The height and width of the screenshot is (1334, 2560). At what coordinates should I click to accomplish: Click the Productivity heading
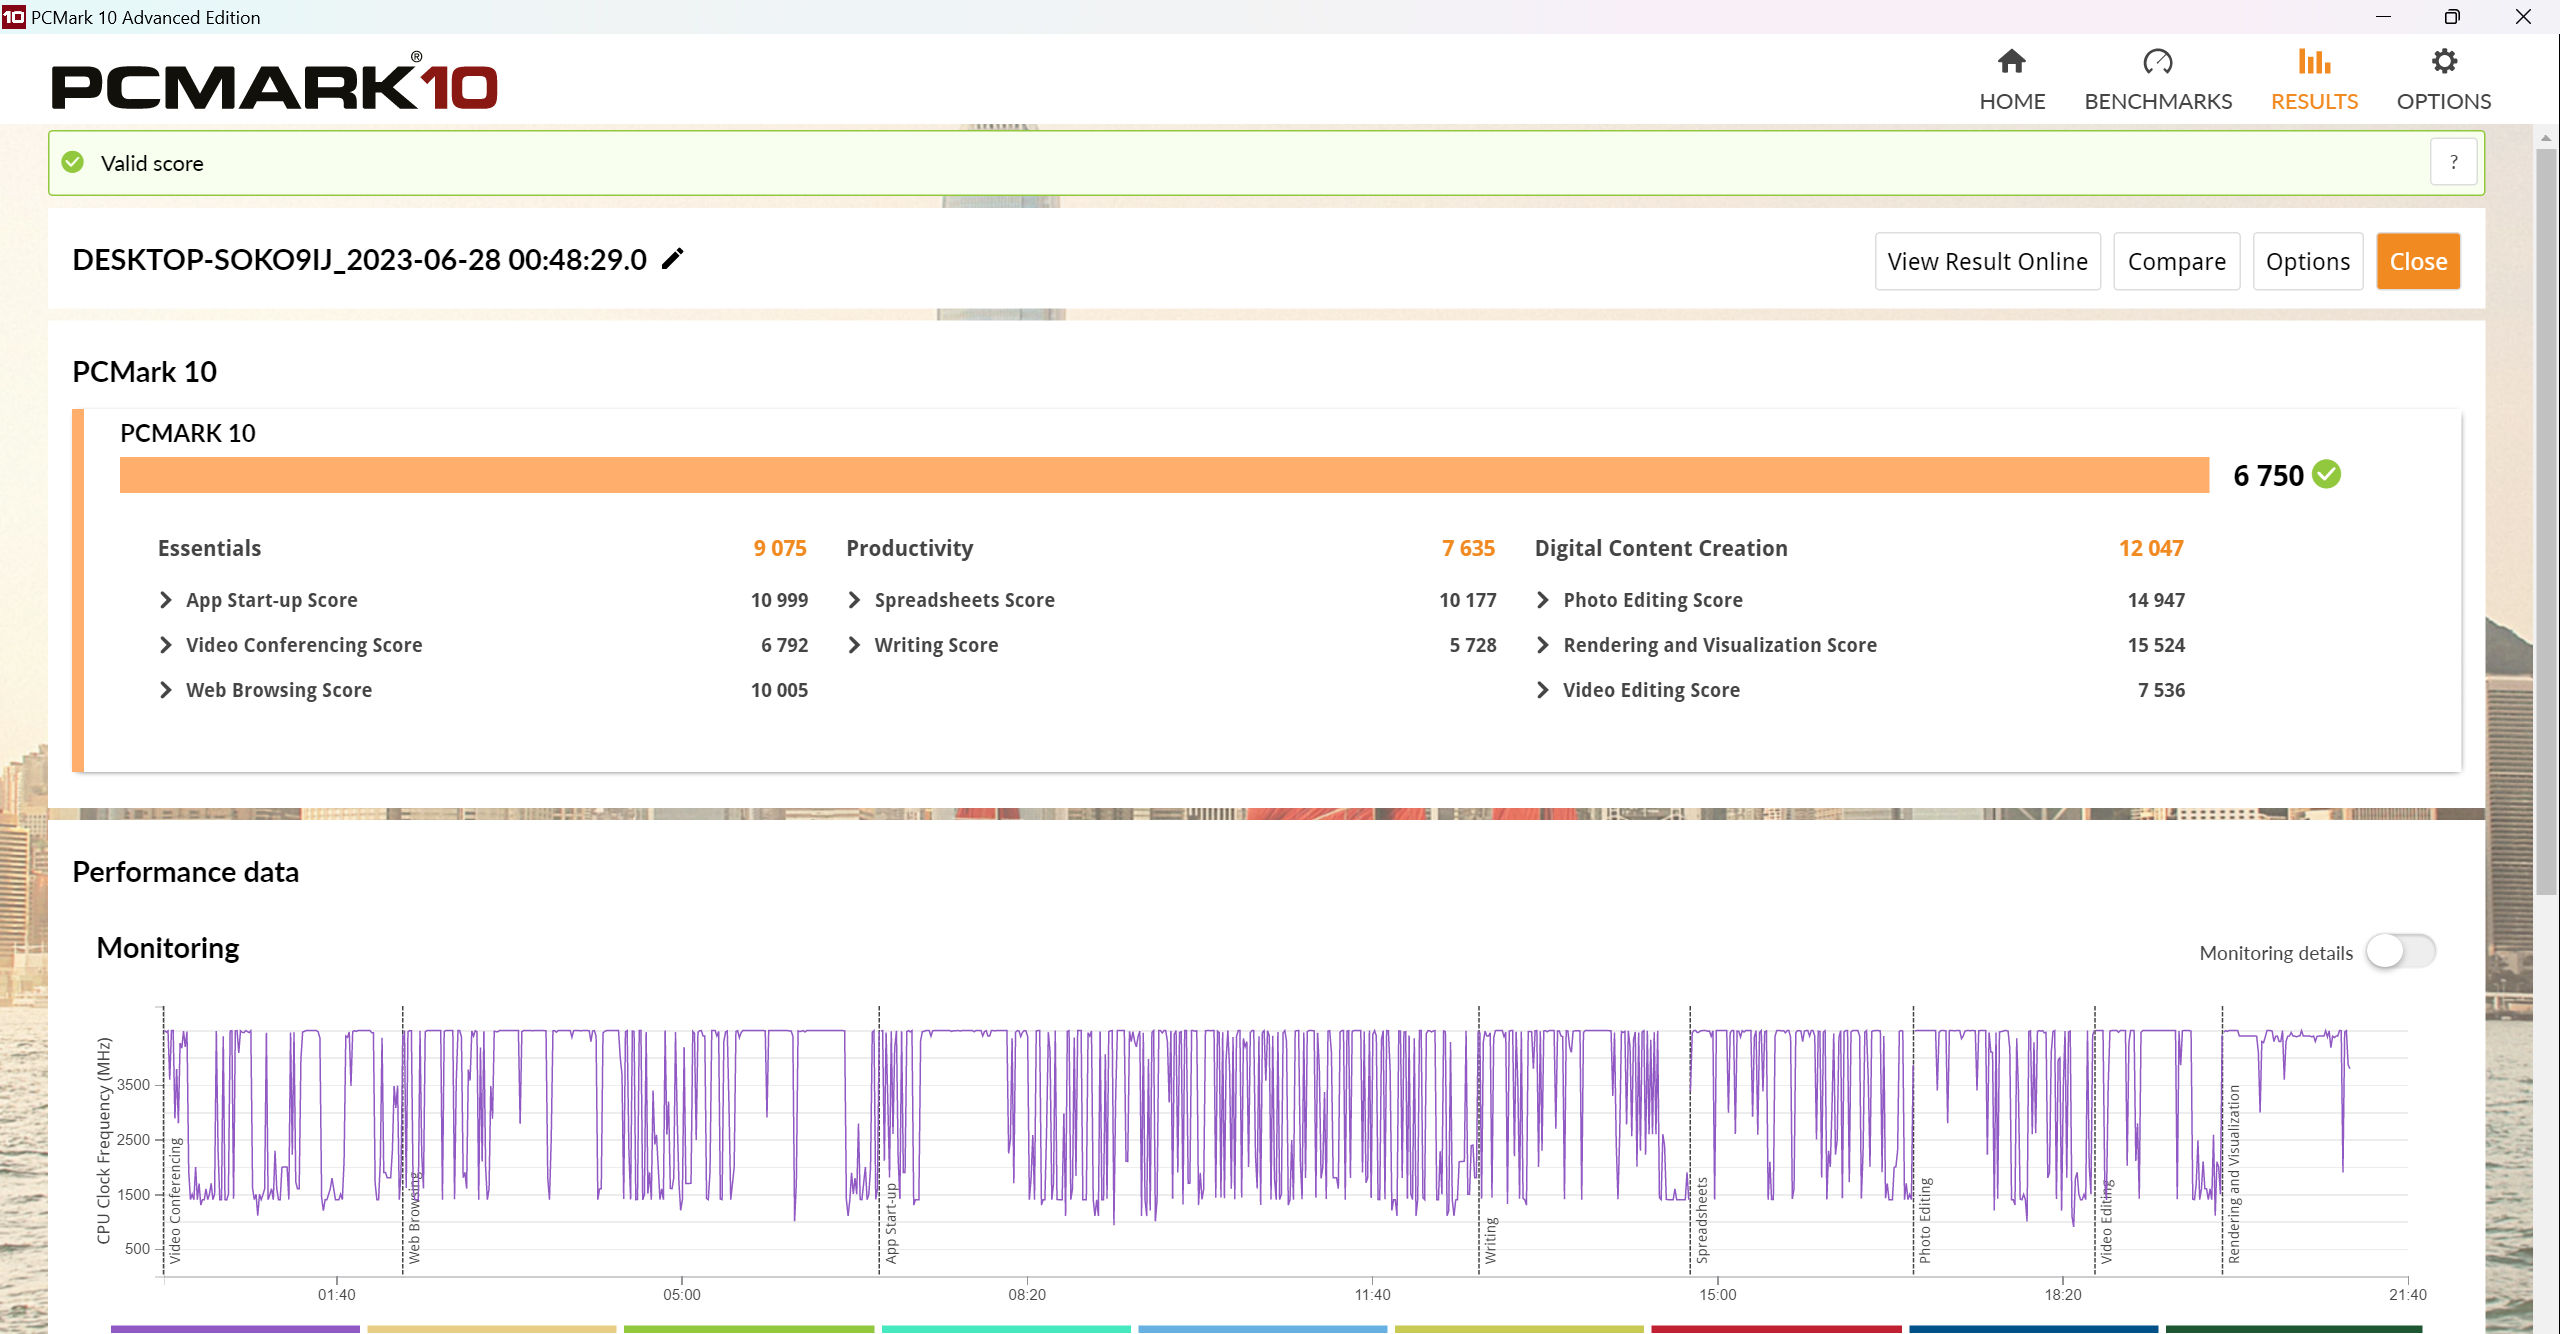coord(909,548)
